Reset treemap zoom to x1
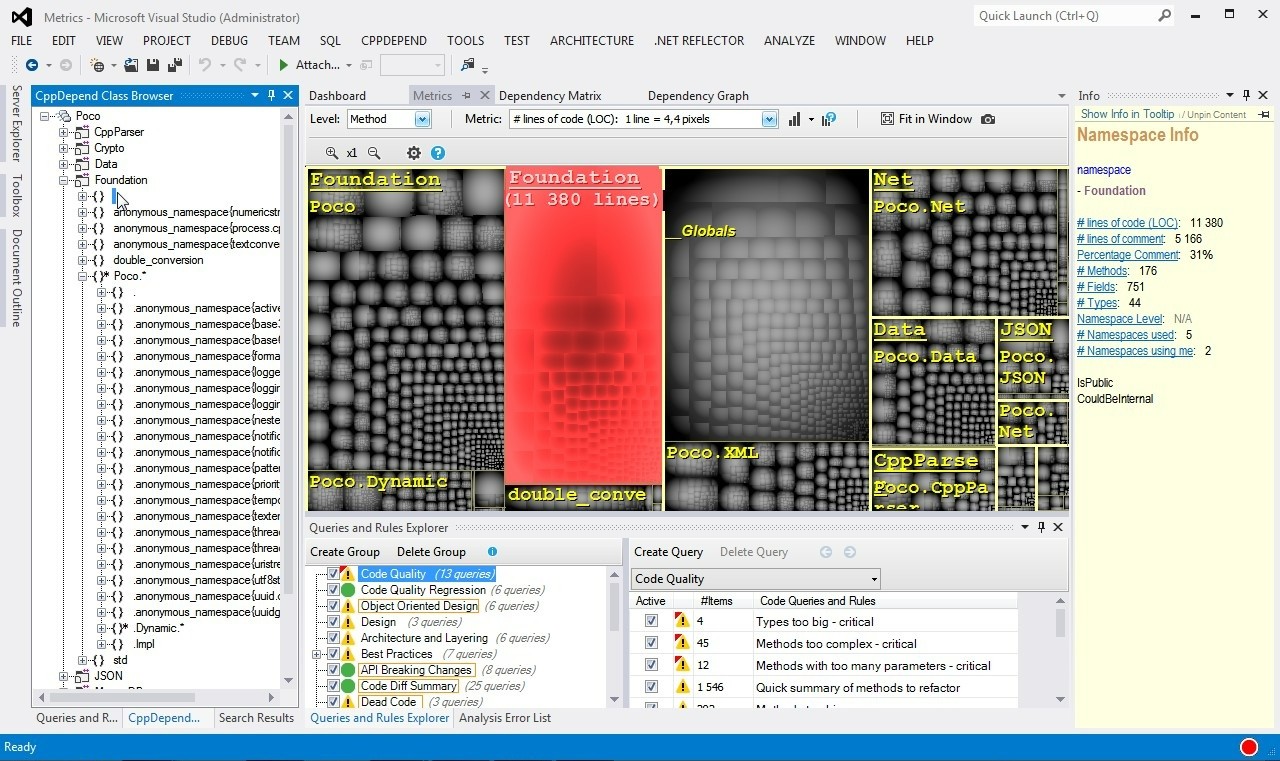The width and height of the screenshot is (1280, 761). [352, 153]
